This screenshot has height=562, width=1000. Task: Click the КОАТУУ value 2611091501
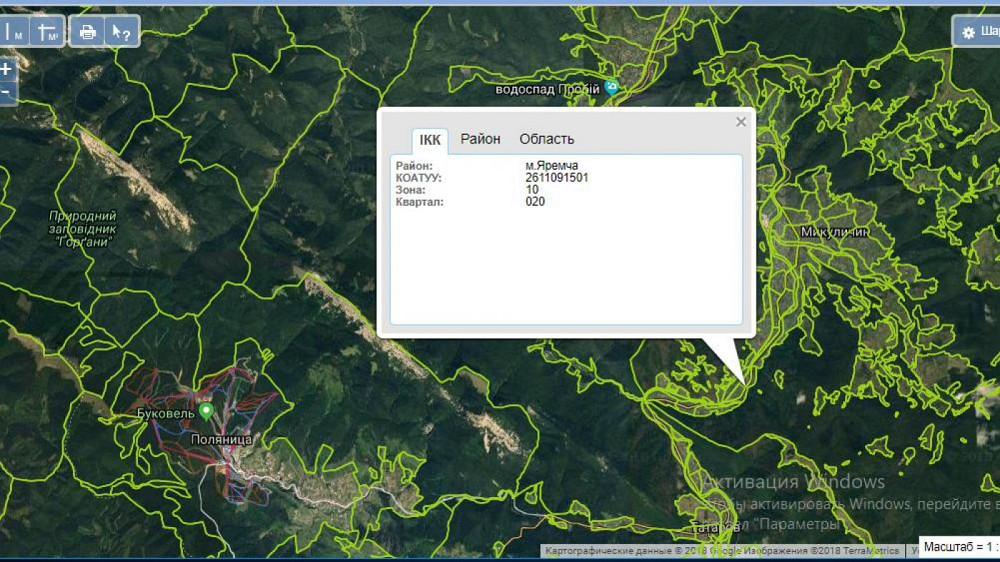[x=556, y=177]
